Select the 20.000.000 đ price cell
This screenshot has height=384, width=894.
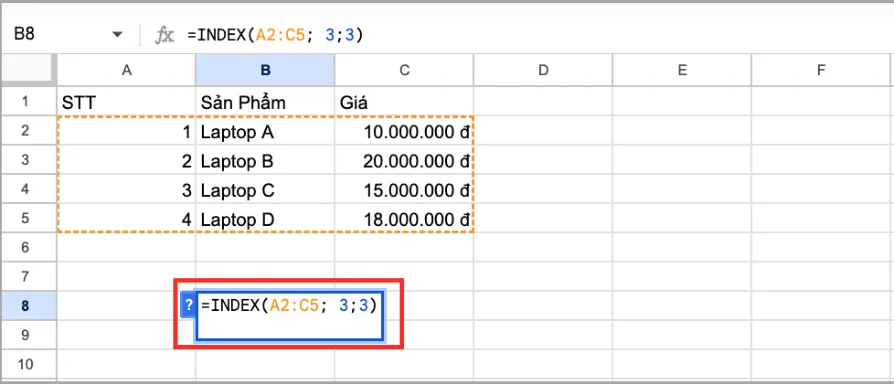point(404,161)
